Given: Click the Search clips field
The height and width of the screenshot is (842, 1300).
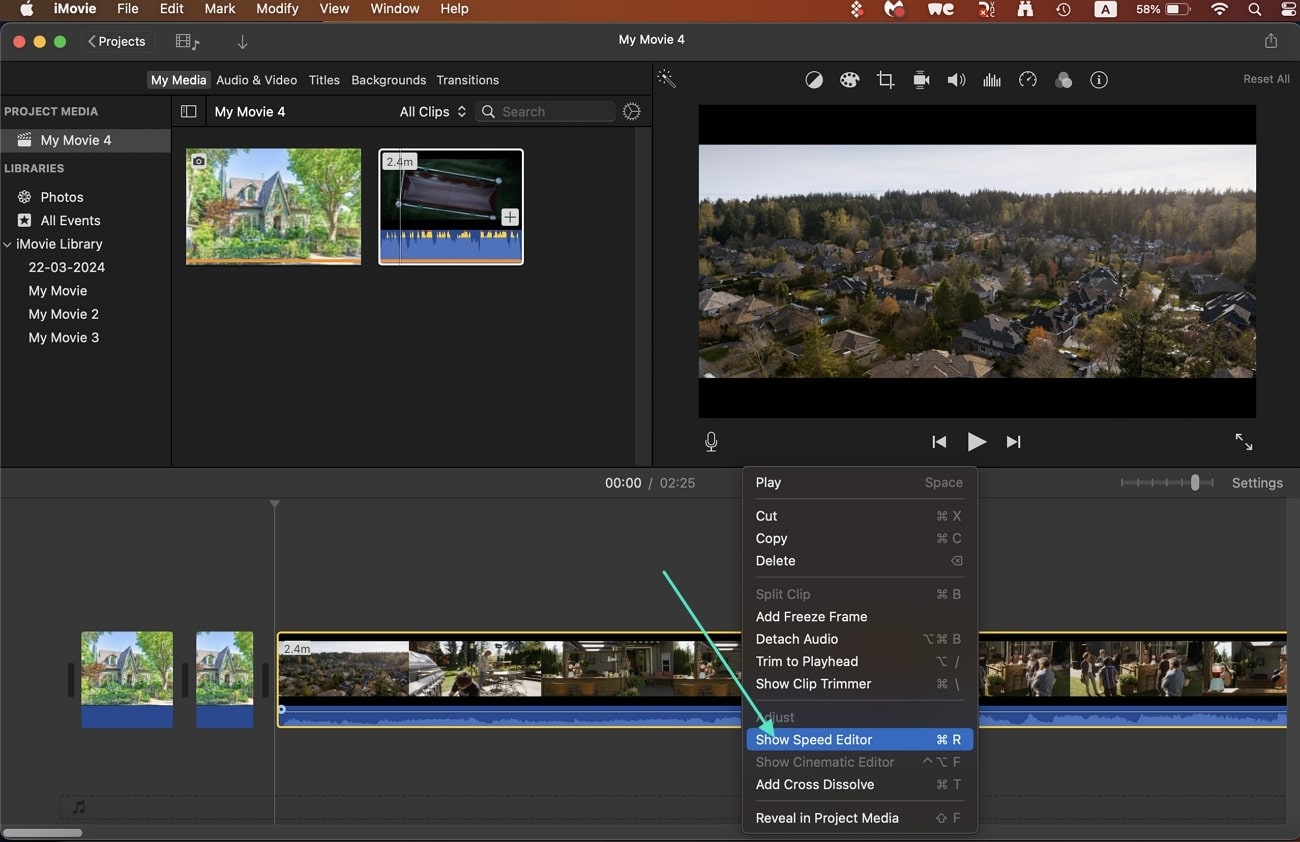Looking at the screenshot, I should point(546,112).
